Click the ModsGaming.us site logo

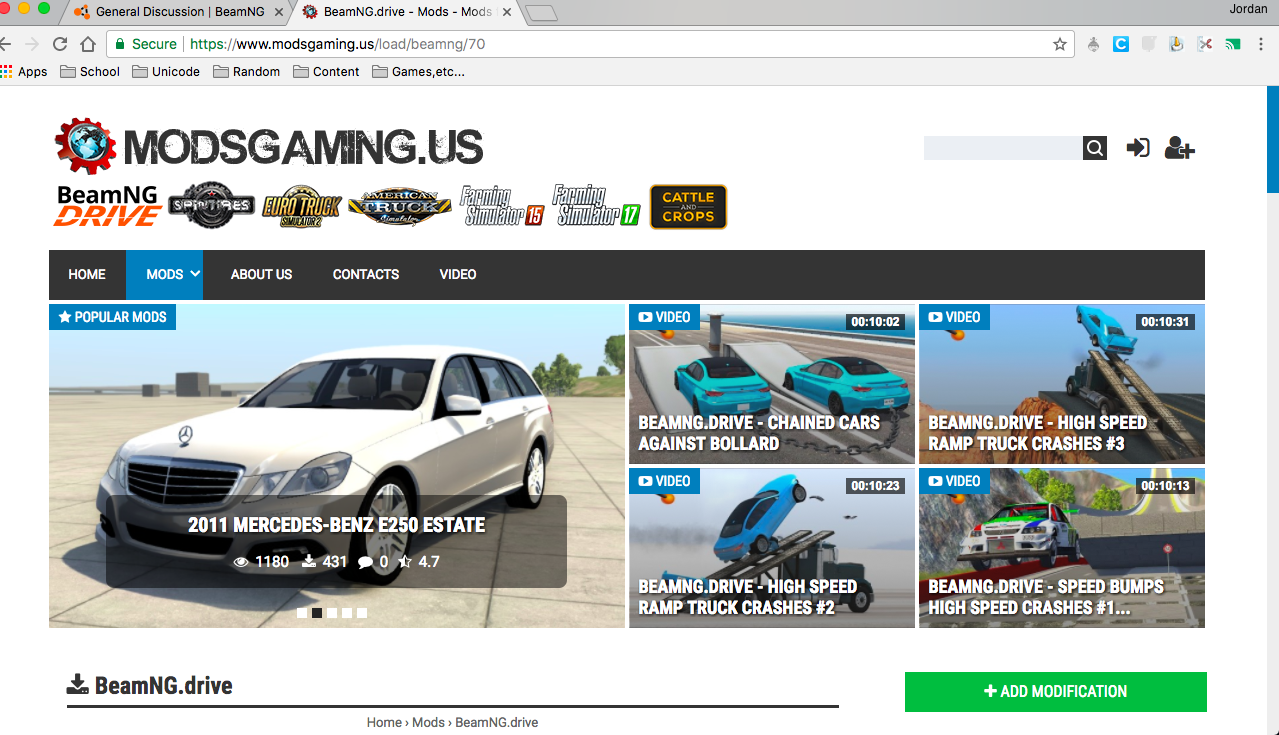(269, 147)
